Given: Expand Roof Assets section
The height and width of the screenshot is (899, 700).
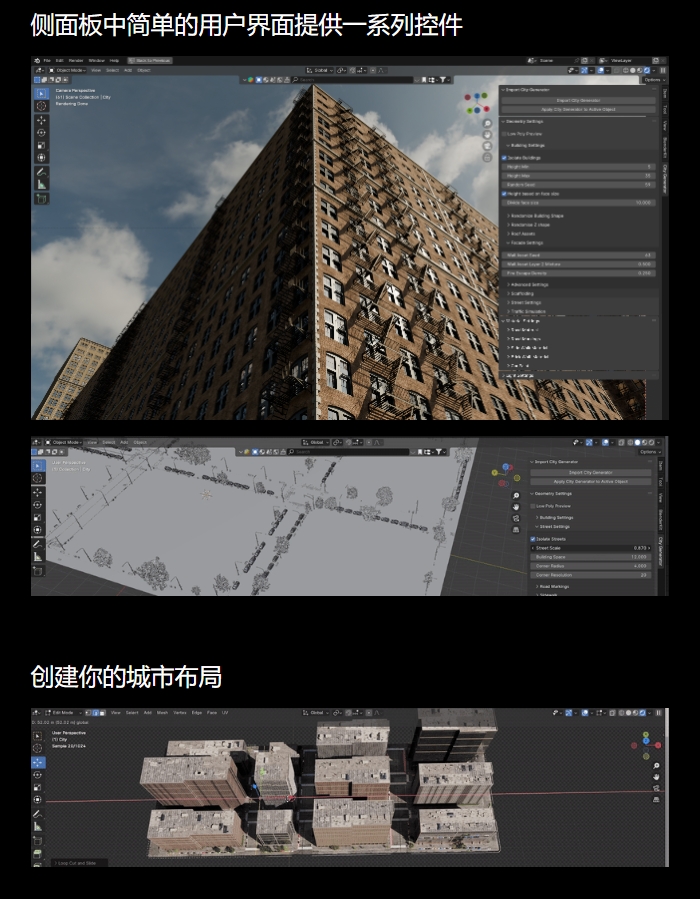Looking at the screenshot, I should (521, 234).
